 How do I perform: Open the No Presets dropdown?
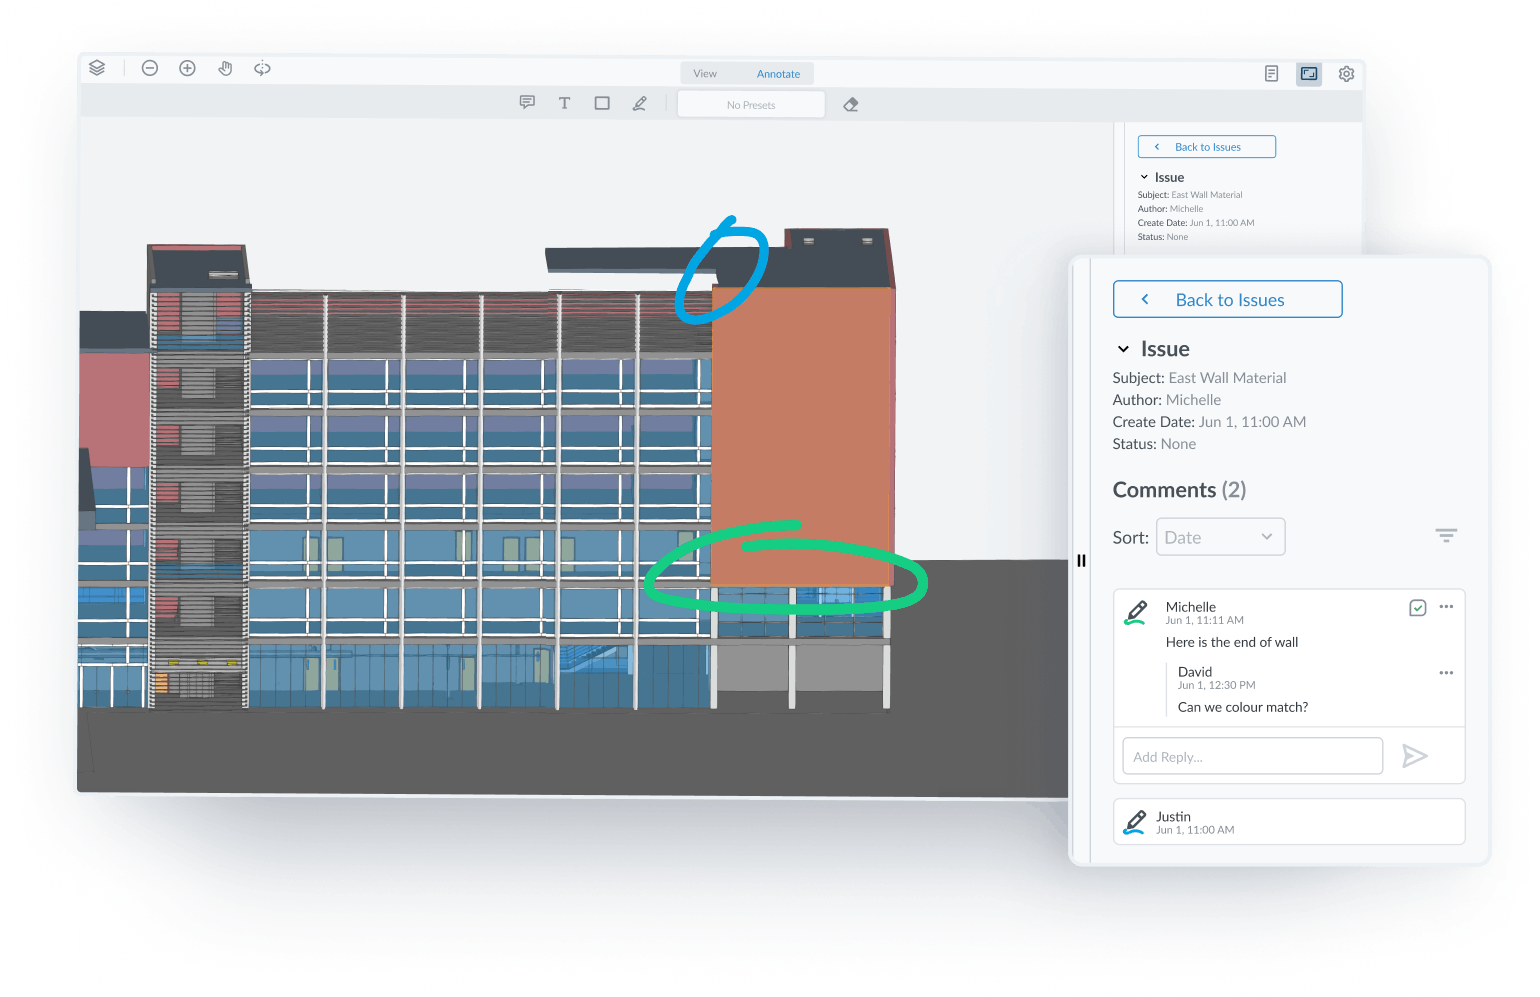pyautogui.click(x=750, y=104)
